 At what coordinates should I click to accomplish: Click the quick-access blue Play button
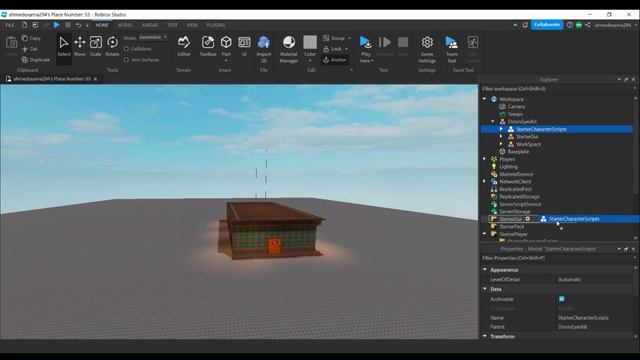pos(56,25)
